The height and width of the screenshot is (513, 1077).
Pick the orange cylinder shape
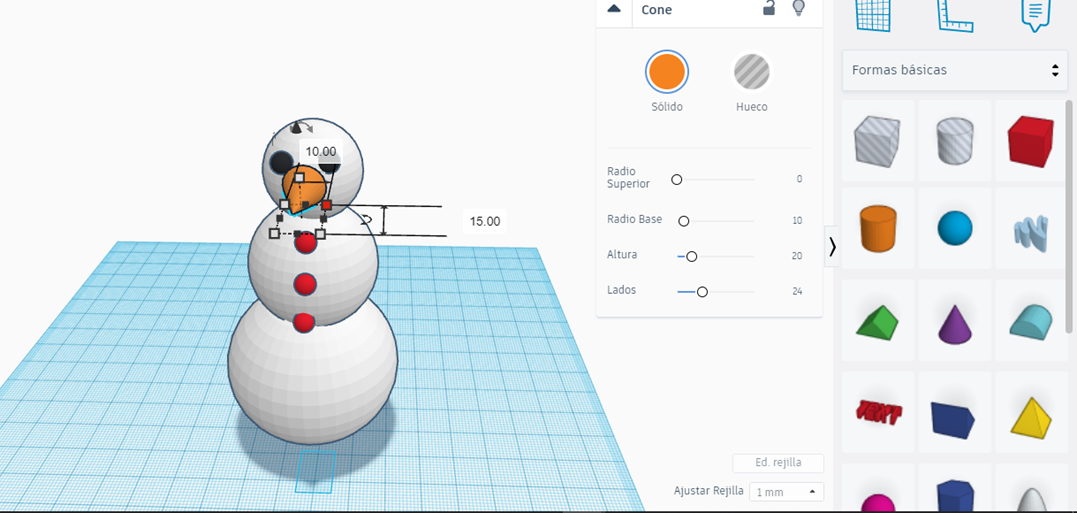coord(877,228)
